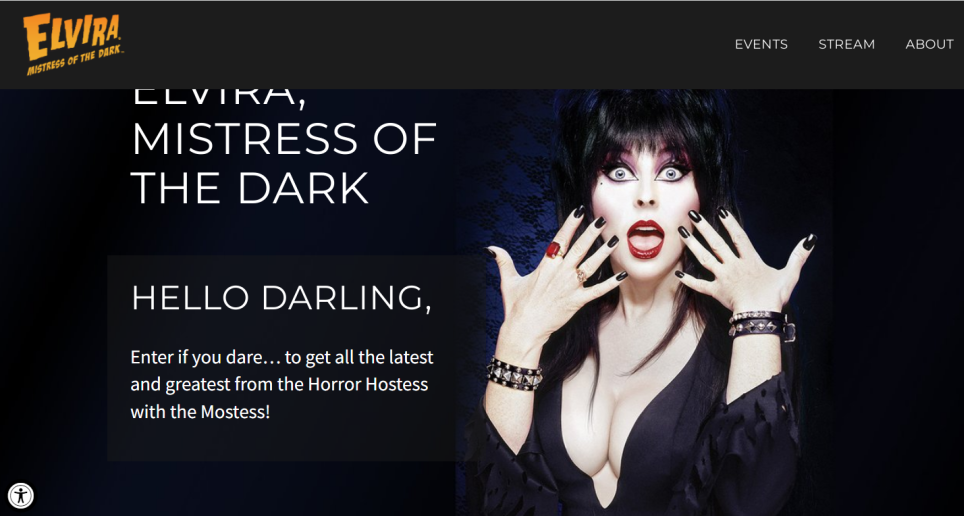Click 'Mistress of the Dark' logo tagline

[x=74, y=60]
